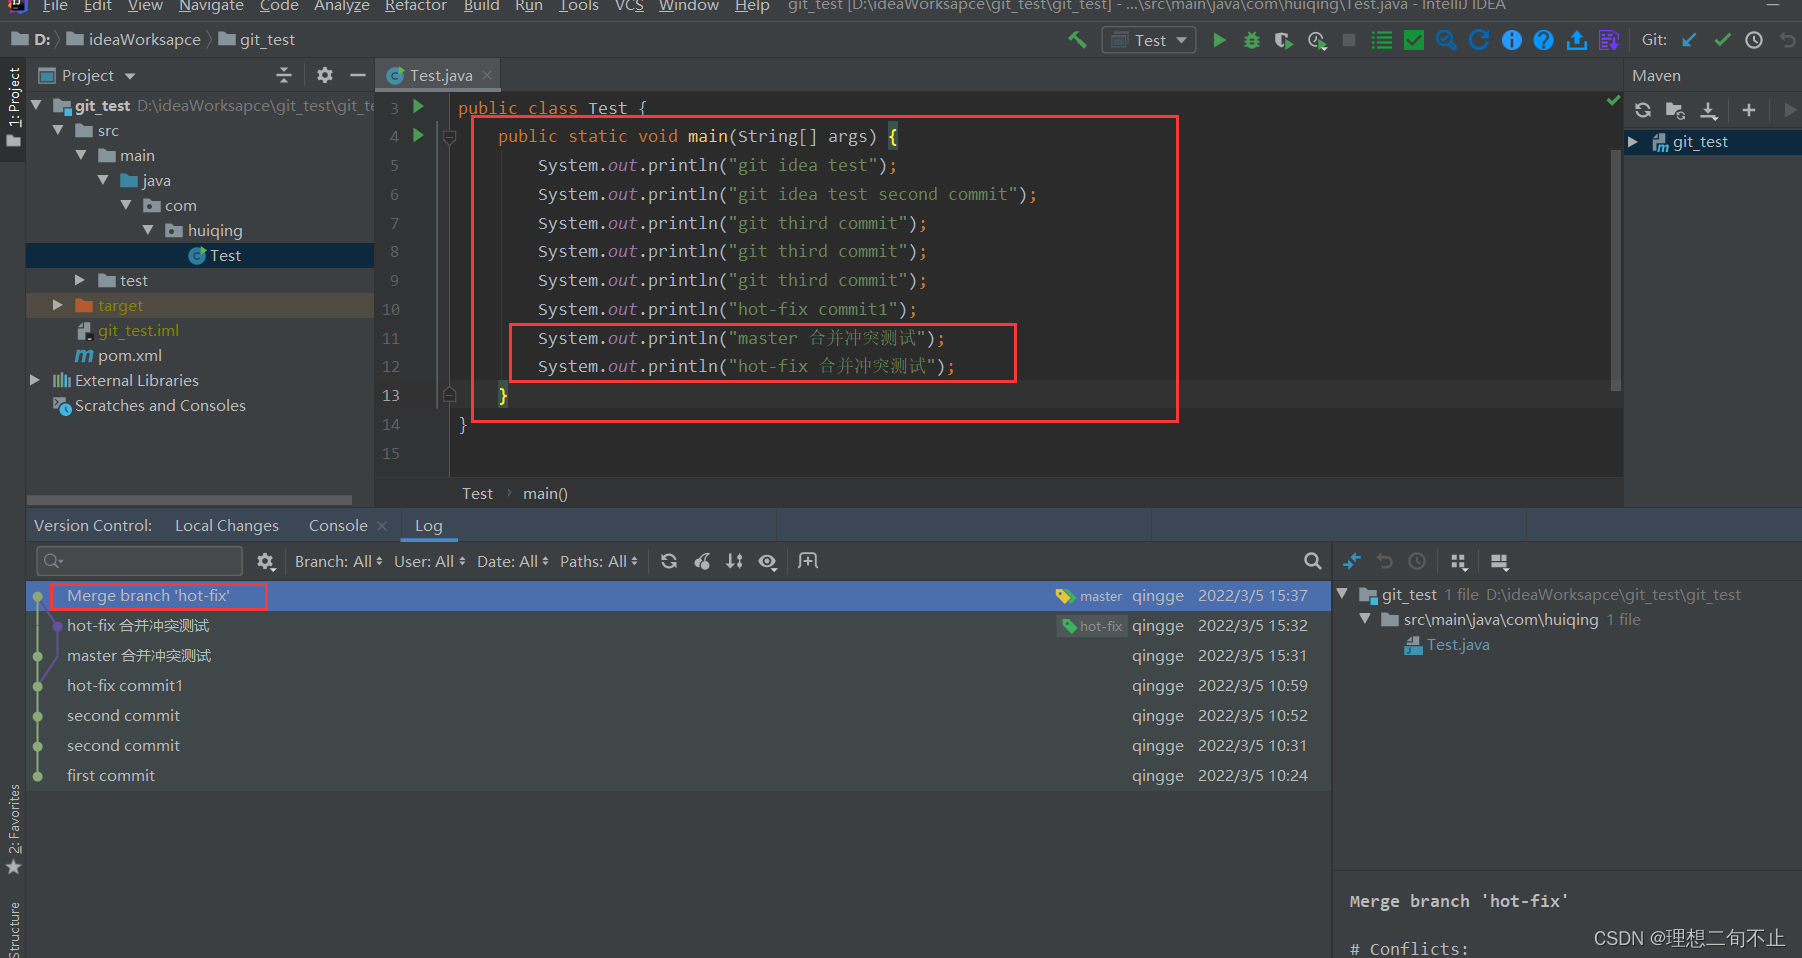
Task: Click the green Run button in toolbar
Action: point(1219,40)
